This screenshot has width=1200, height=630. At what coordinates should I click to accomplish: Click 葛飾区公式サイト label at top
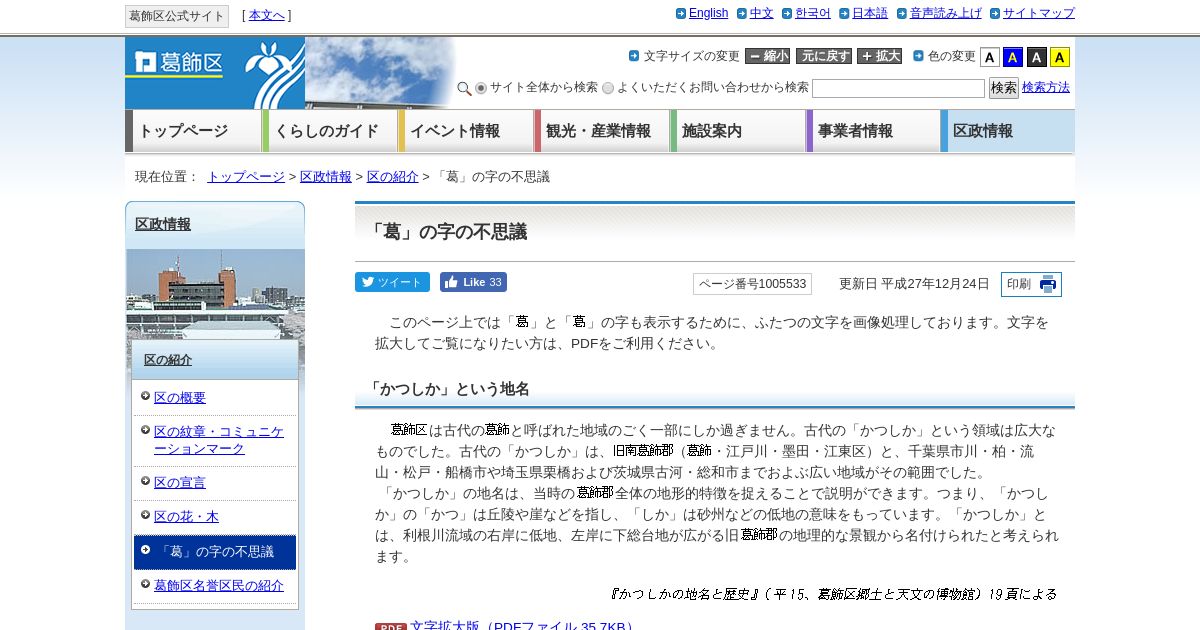point(177,16)
